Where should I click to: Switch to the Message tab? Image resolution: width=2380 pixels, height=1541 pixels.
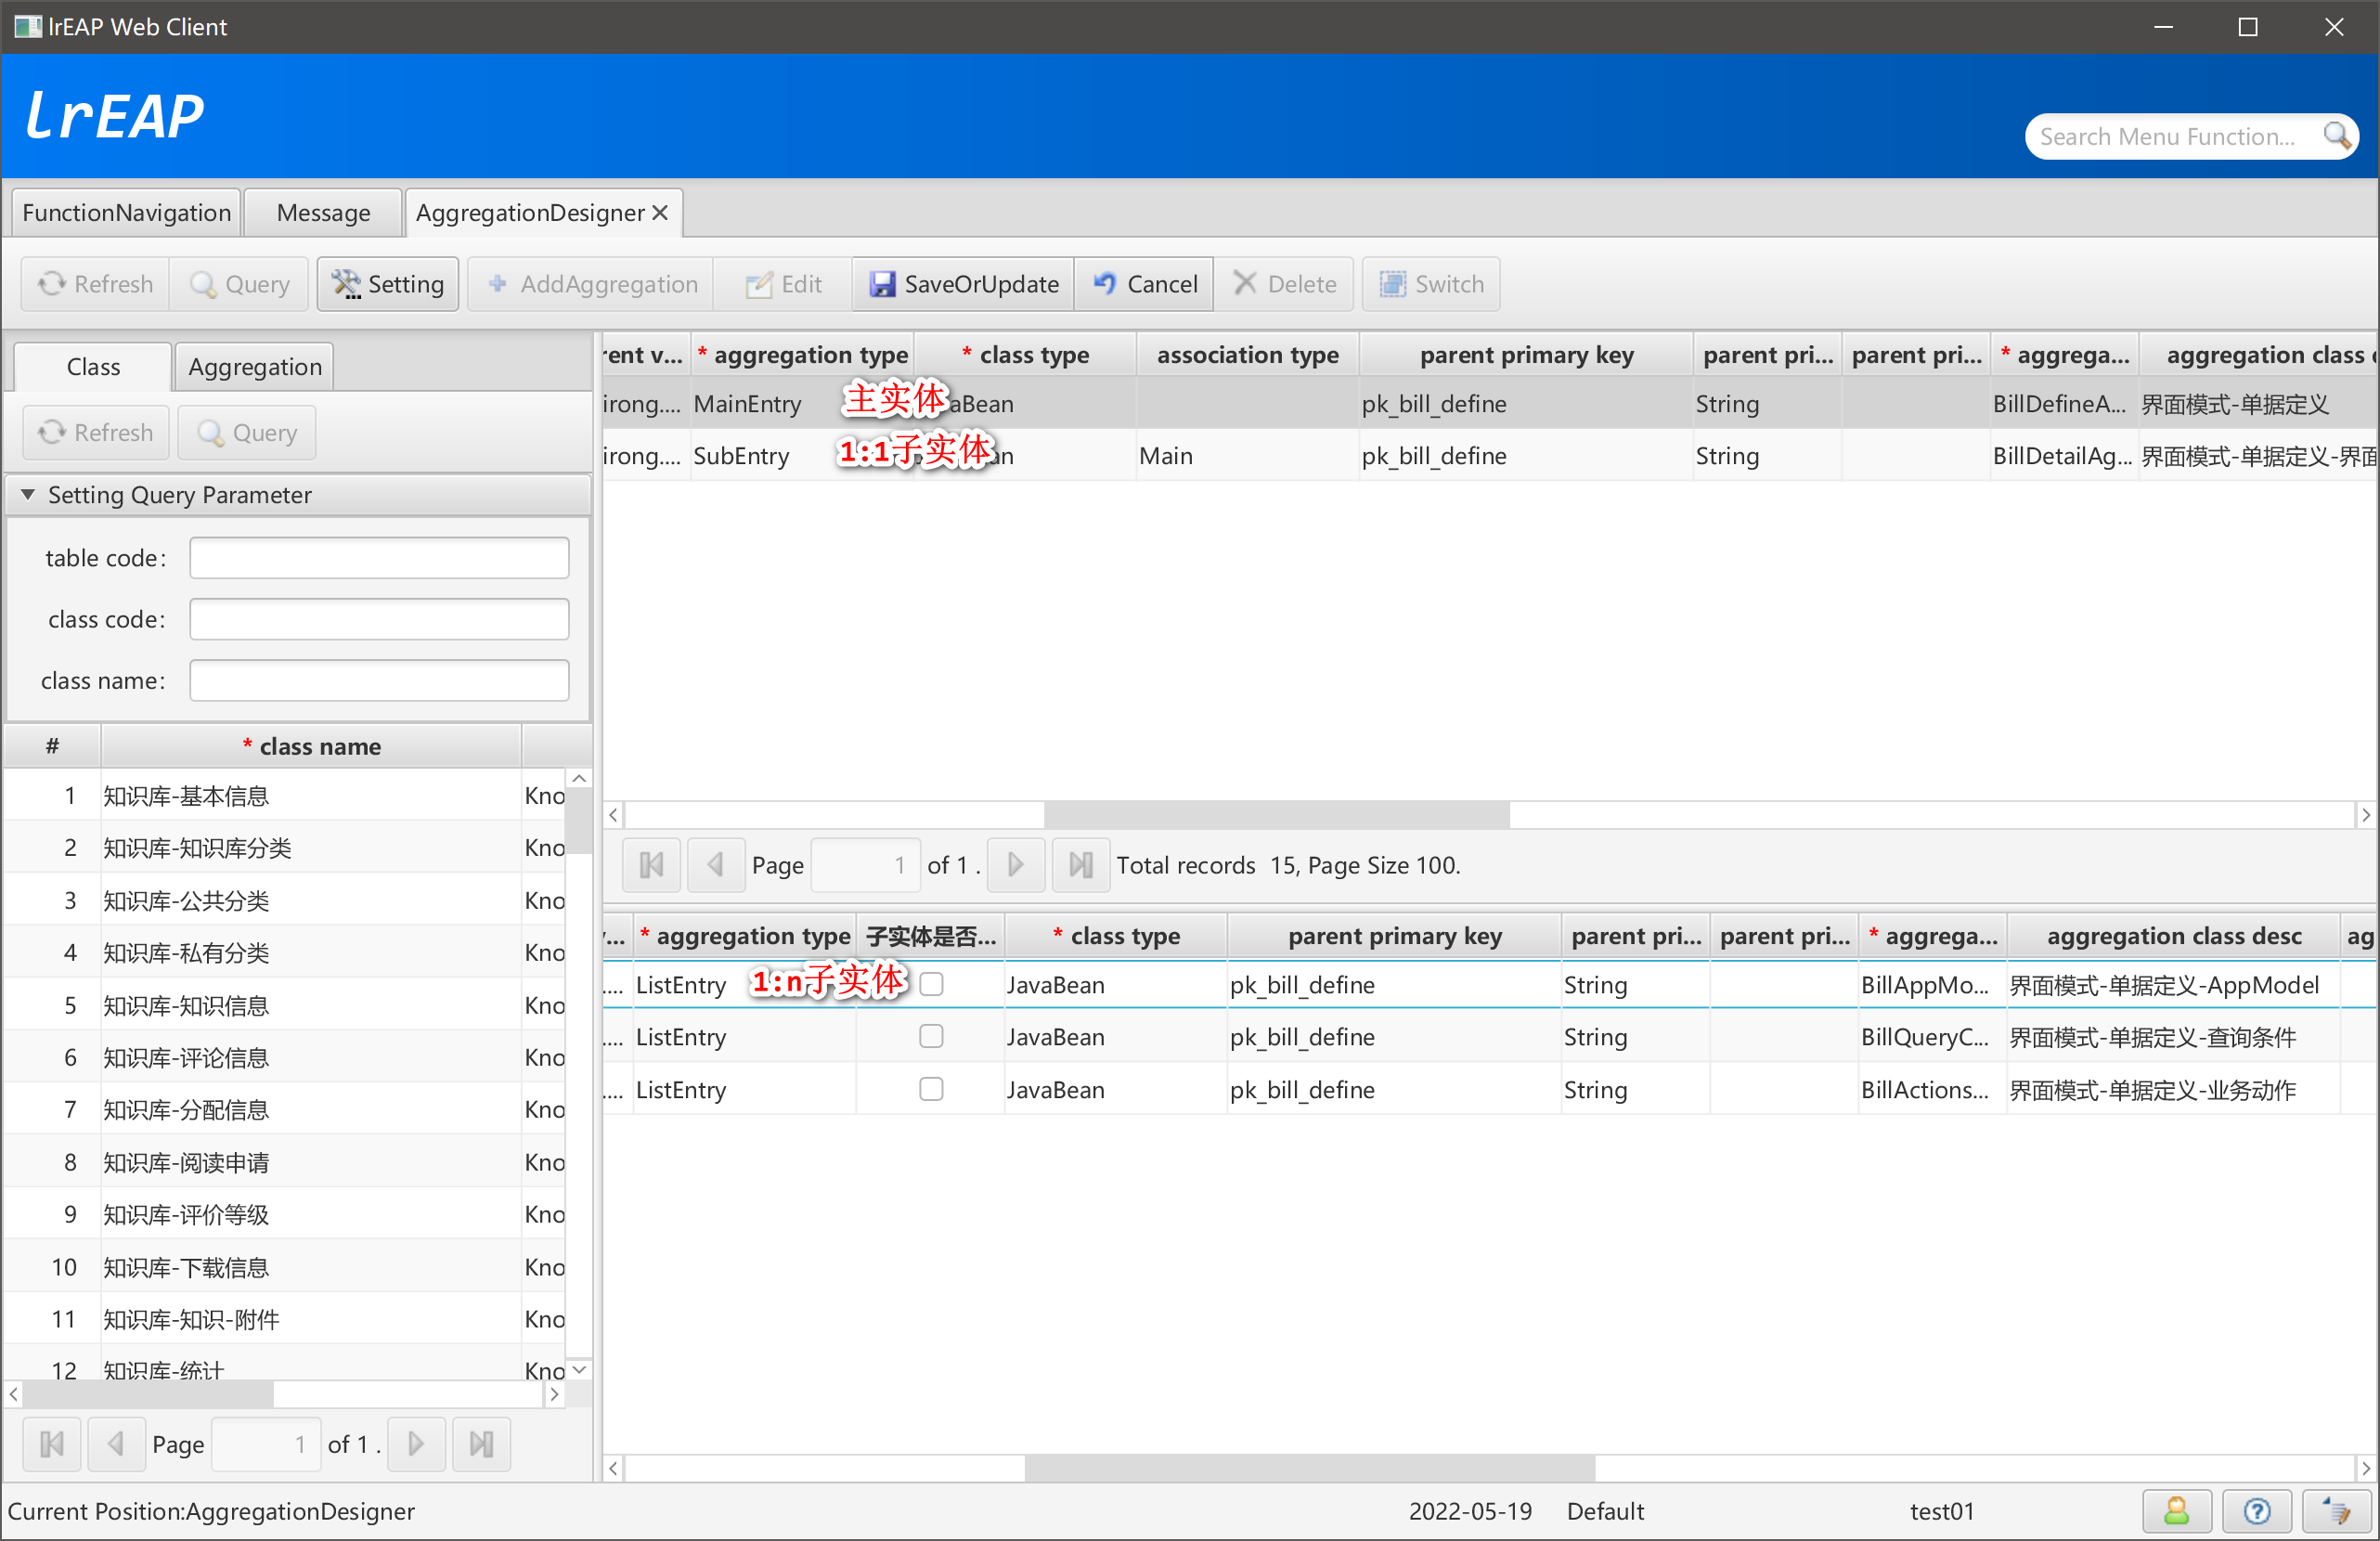click(x=323, y=213)
